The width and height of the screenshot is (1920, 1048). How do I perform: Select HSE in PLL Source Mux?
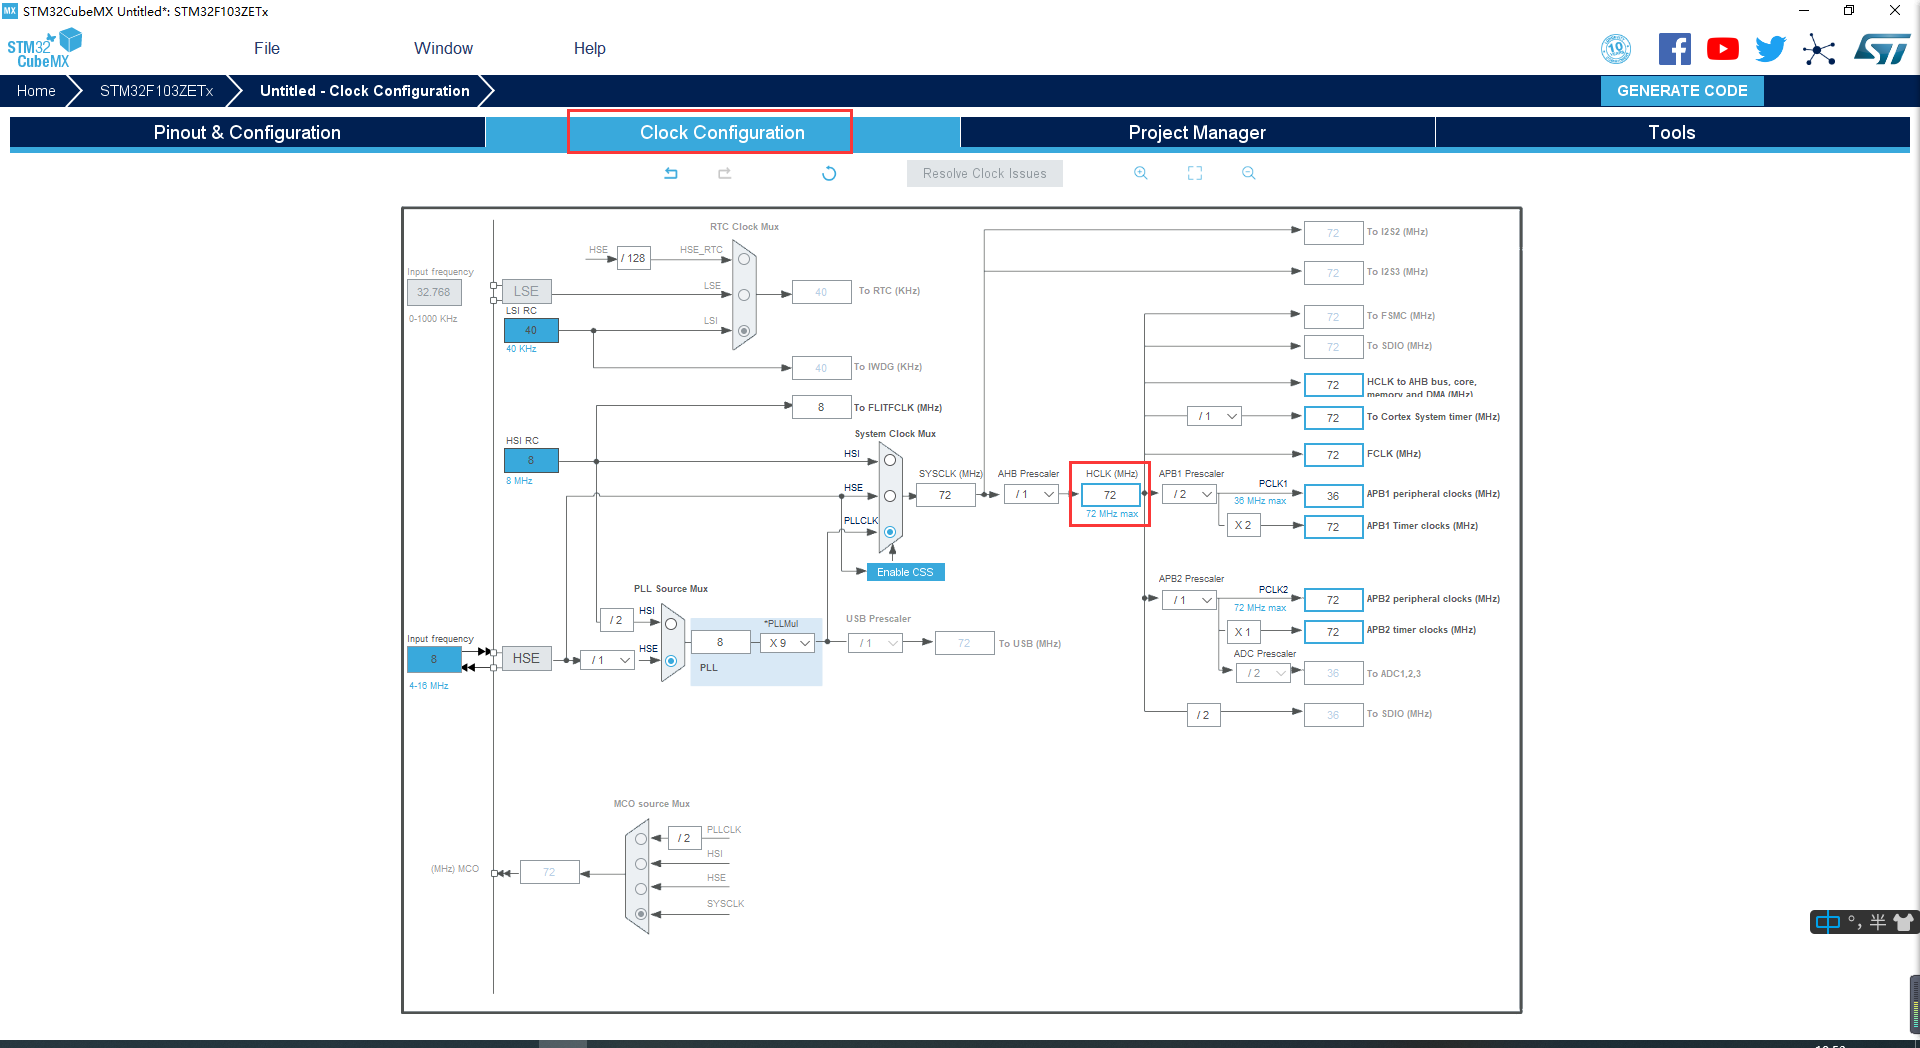[671, 661]
